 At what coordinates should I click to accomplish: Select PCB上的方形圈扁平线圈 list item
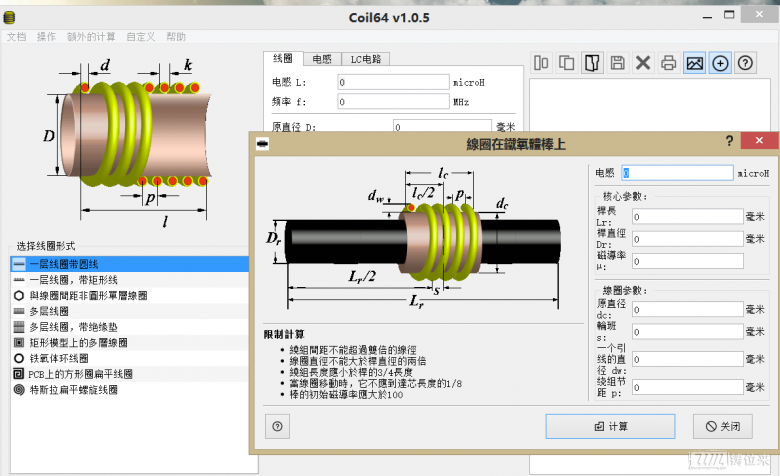(x=129, y=374)
